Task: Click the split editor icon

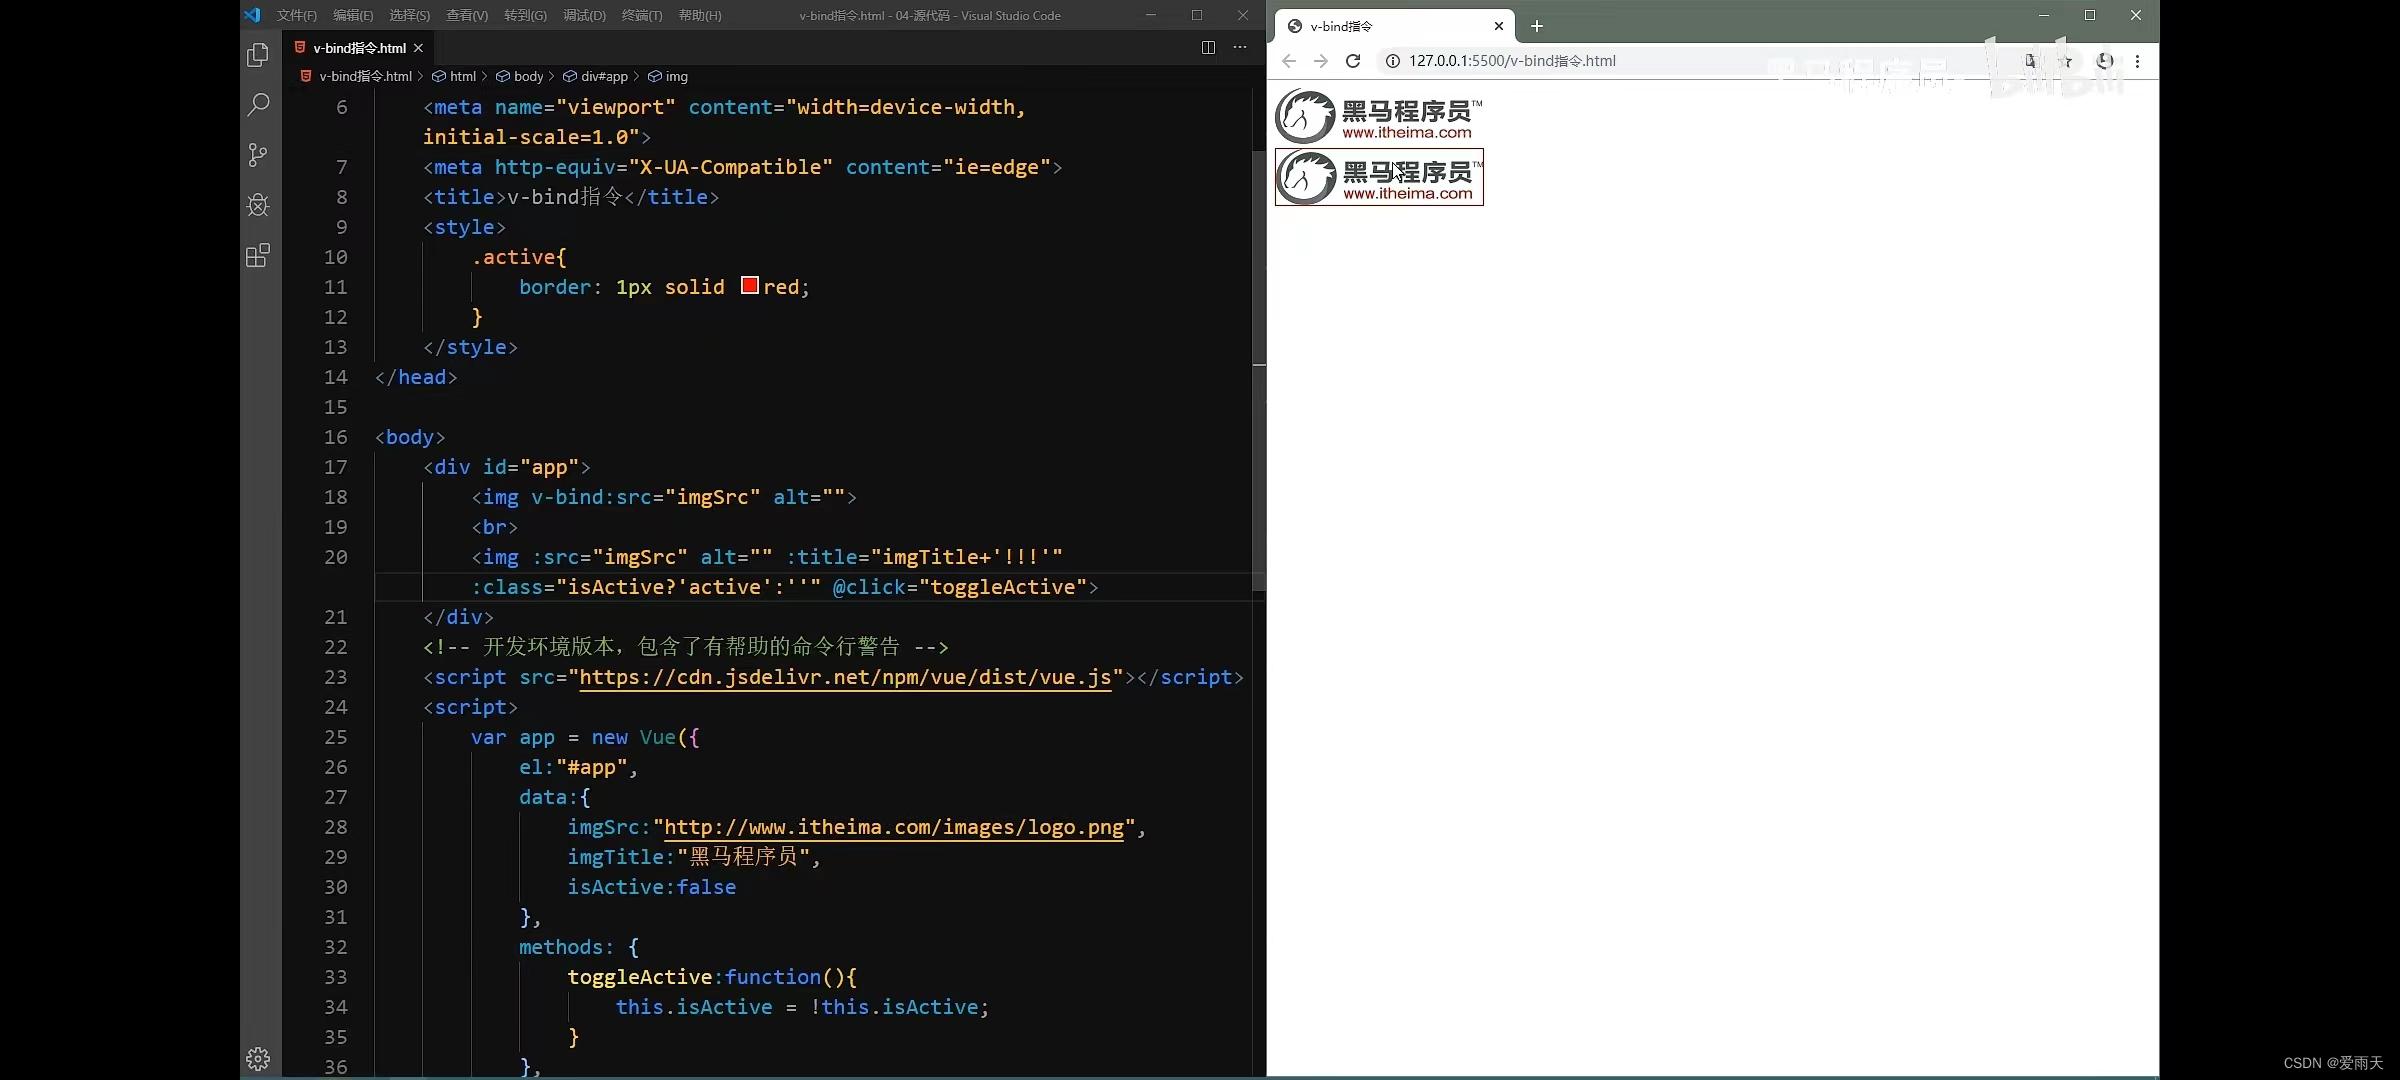Action: [1208, 48]
